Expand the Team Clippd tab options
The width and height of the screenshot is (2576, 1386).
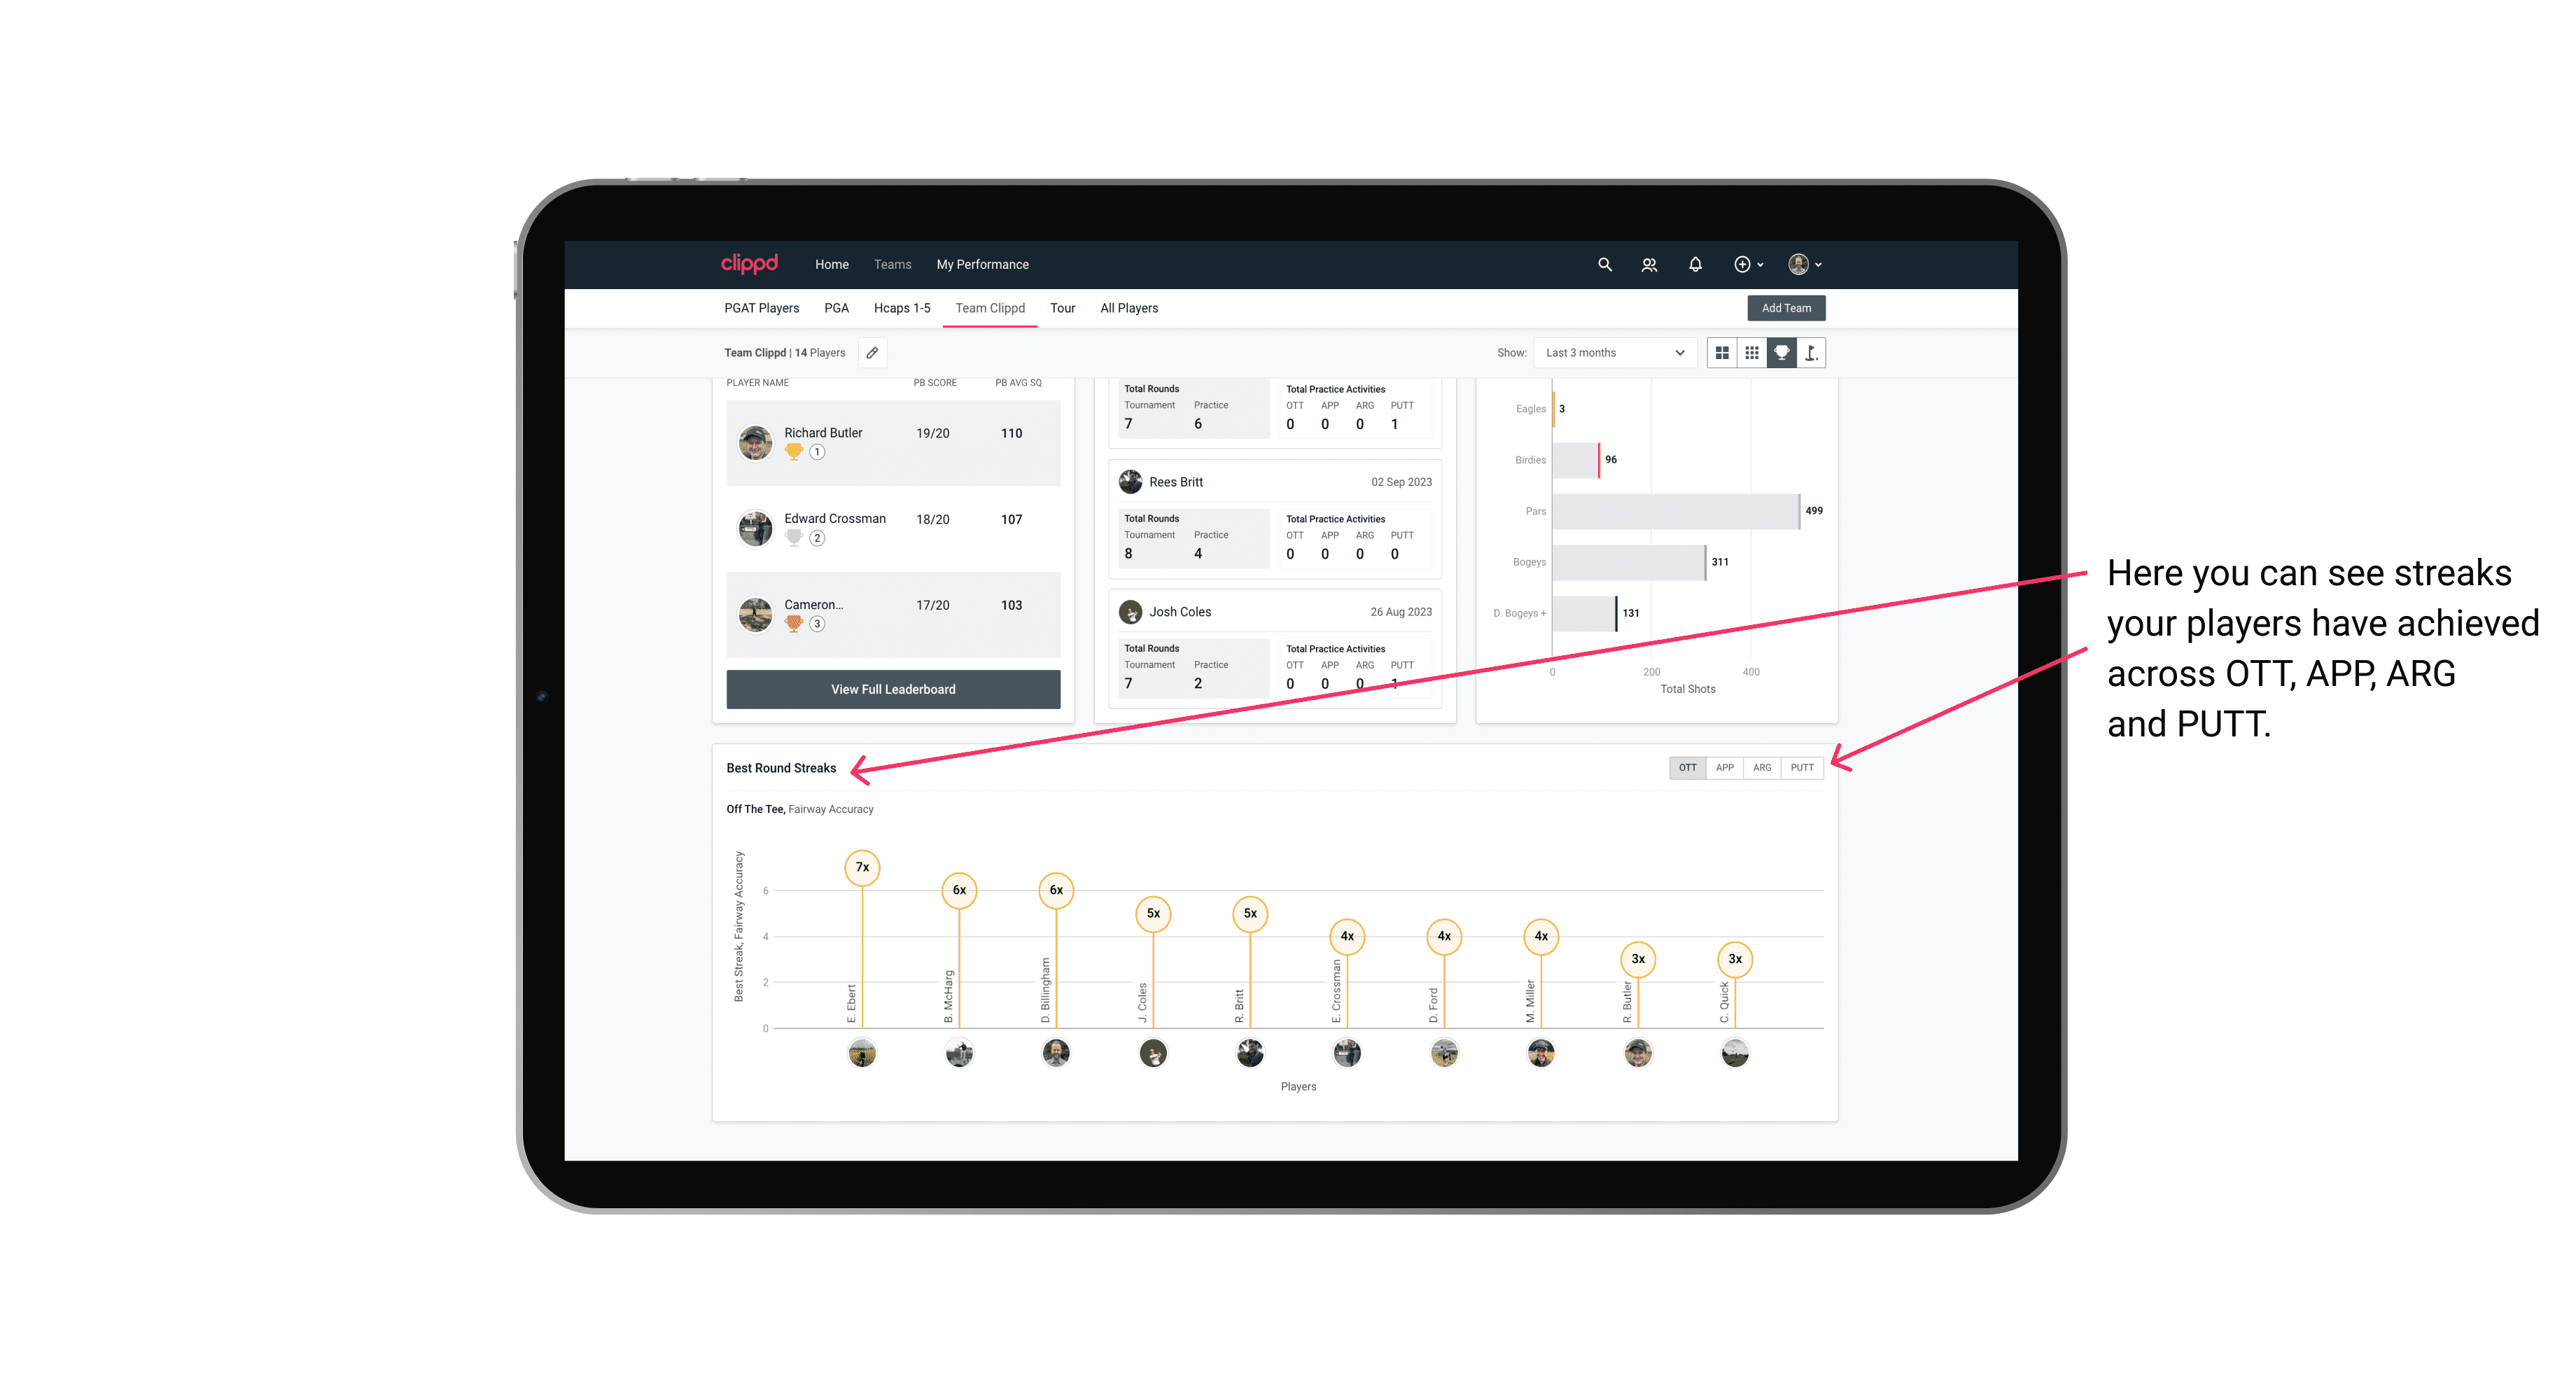[990, 309]
